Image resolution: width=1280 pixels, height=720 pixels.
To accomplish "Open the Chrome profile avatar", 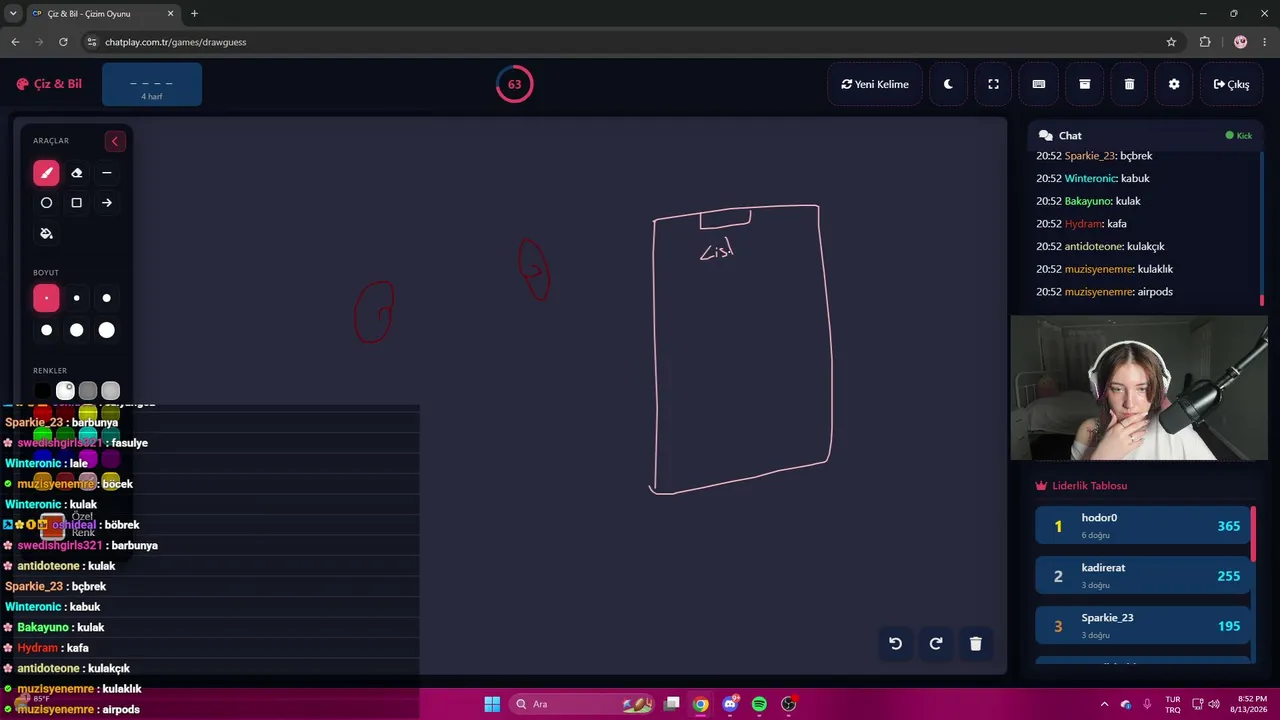I will pyautogui.click(x=1241, y=42).
